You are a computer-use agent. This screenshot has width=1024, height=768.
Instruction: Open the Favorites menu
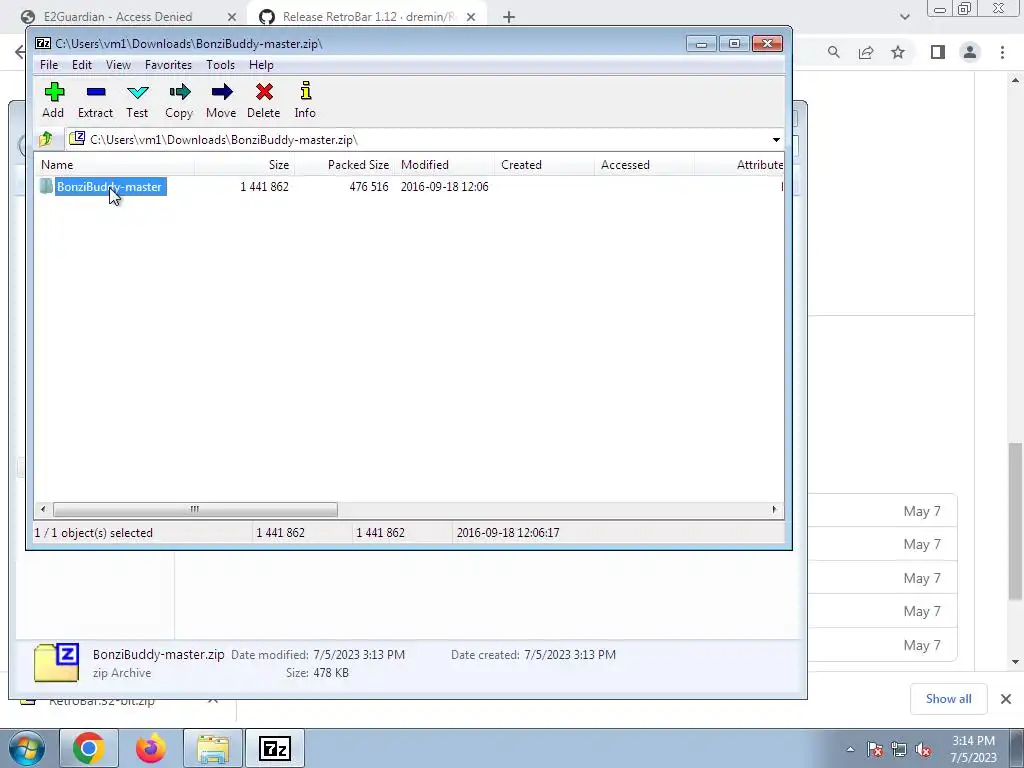(x=168, y=65)
